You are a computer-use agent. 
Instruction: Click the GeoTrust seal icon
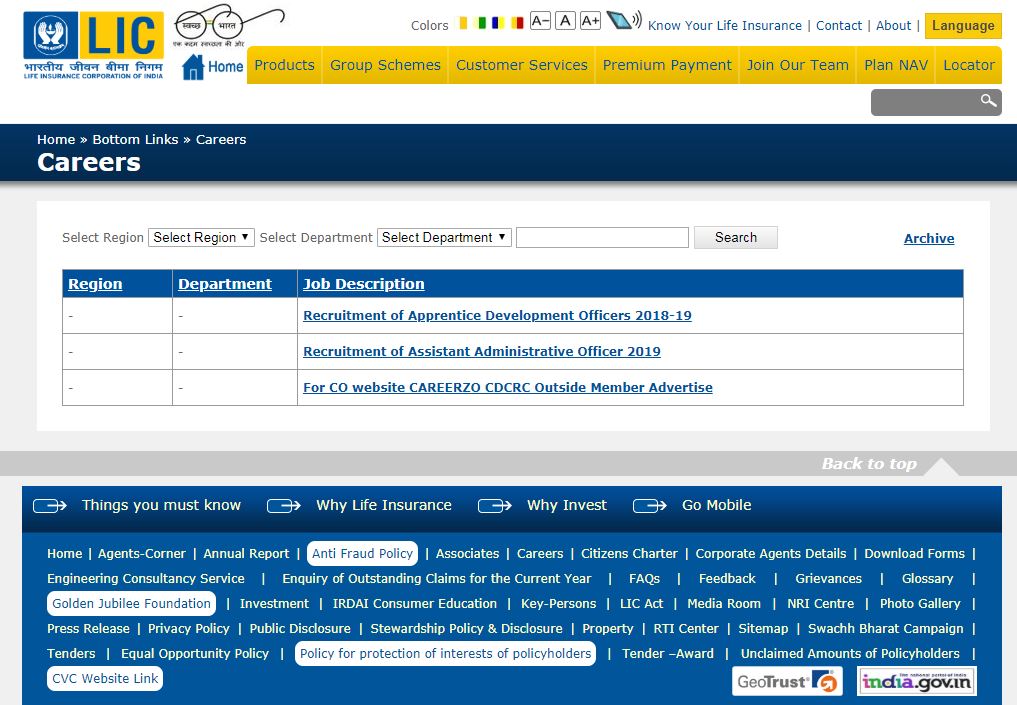[x=787, y=681]
